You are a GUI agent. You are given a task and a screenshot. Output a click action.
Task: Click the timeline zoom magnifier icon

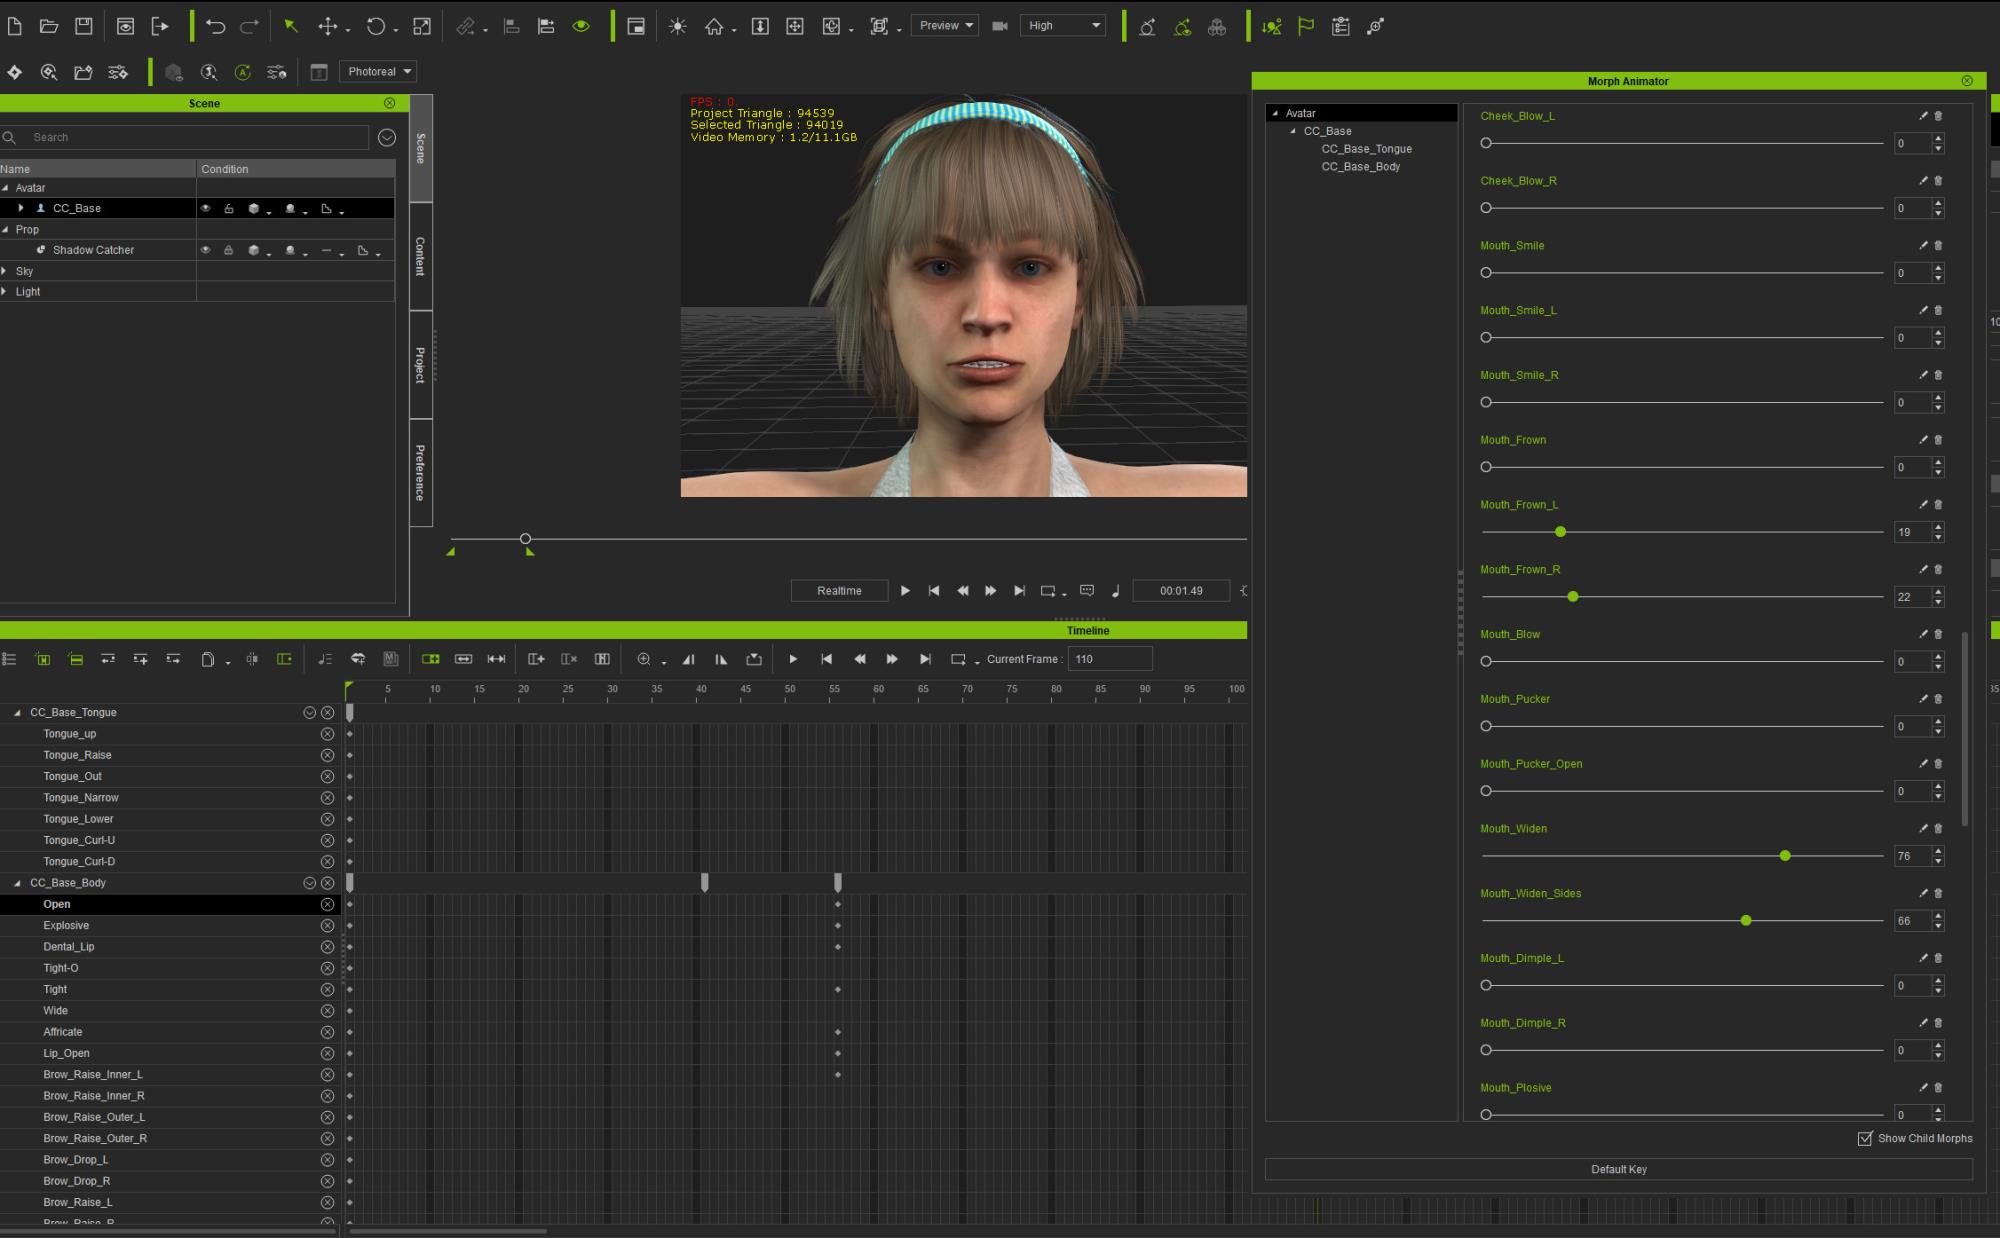coord(644,659)
